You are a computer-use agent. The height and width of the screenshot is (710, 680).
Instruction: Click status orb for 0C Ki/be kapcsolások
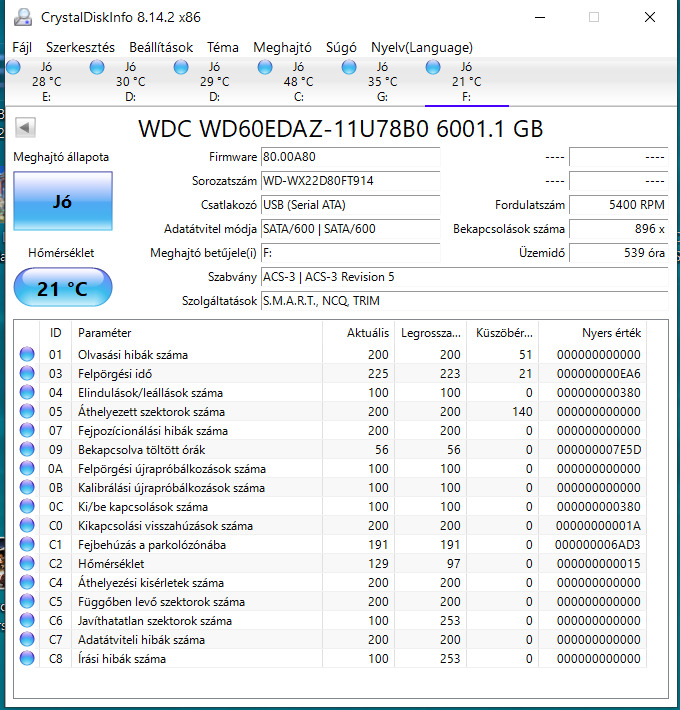point(27,506)
